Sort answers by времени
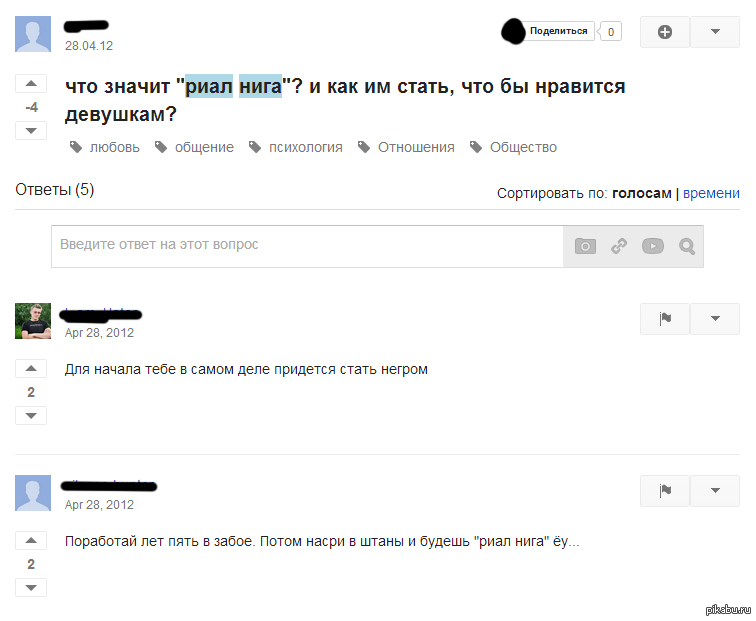 711,193
